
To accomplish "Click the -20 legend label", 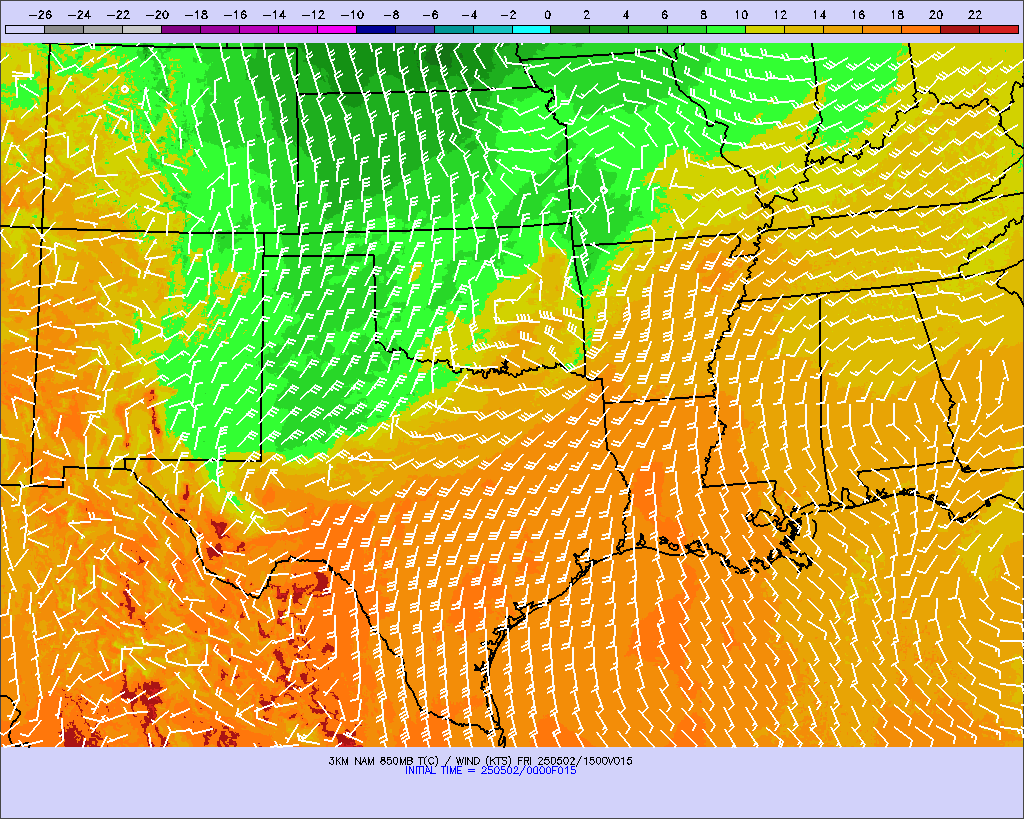I will [x=157, y=15].
